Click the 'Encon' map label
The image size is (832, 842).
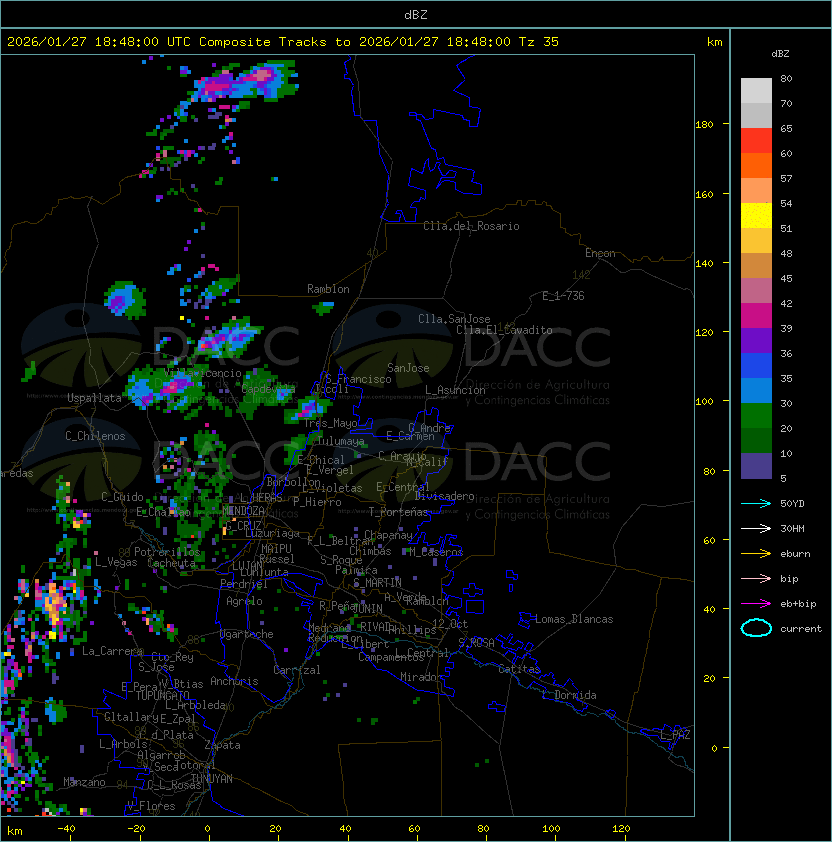coord(600,253)
